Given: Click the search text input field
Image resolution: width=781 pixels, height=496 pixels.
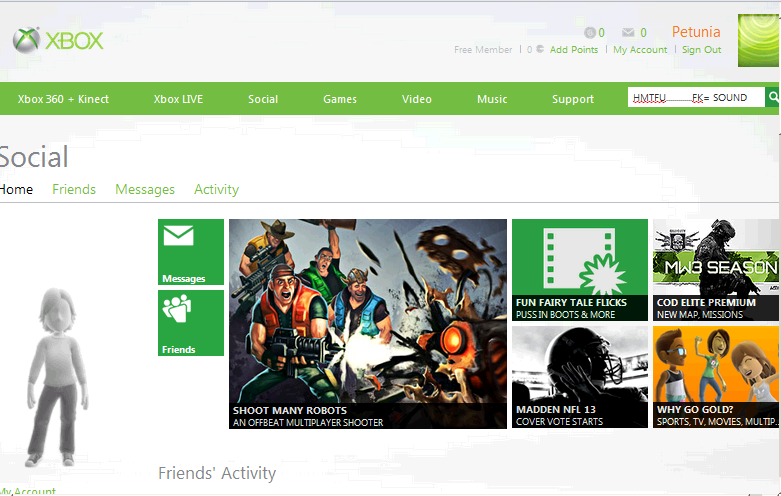Looking at the screenshot, I should (696, 97).
